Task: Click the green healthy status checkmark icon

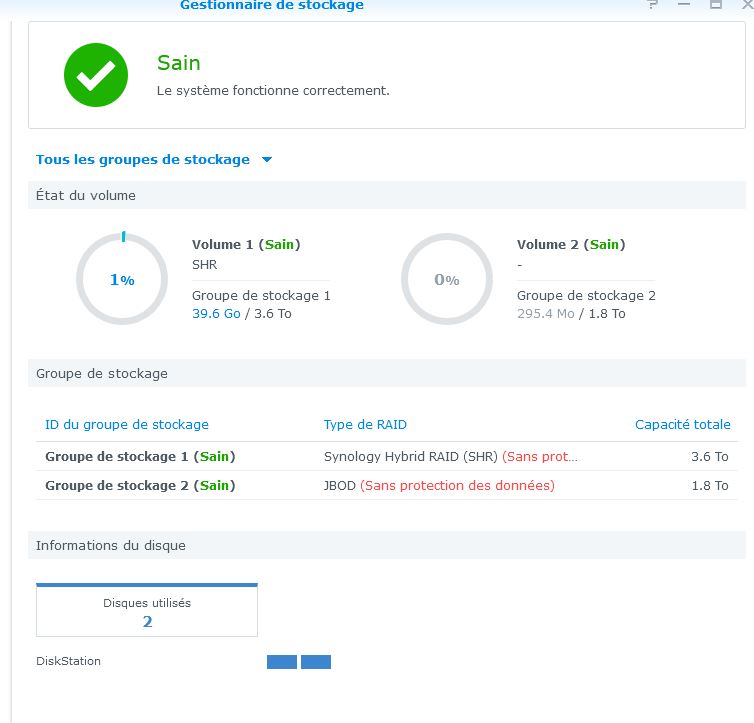Action: coord(96,75)
